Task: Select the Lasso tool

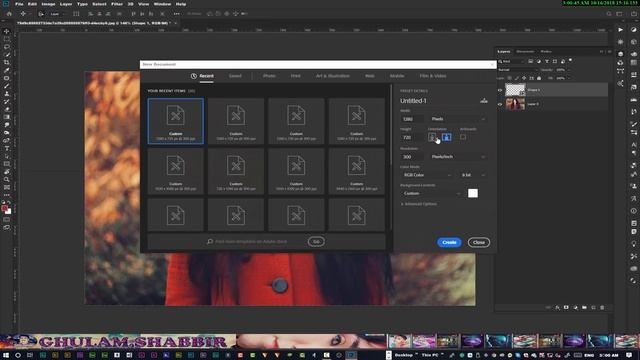Action: click(7, 47)
